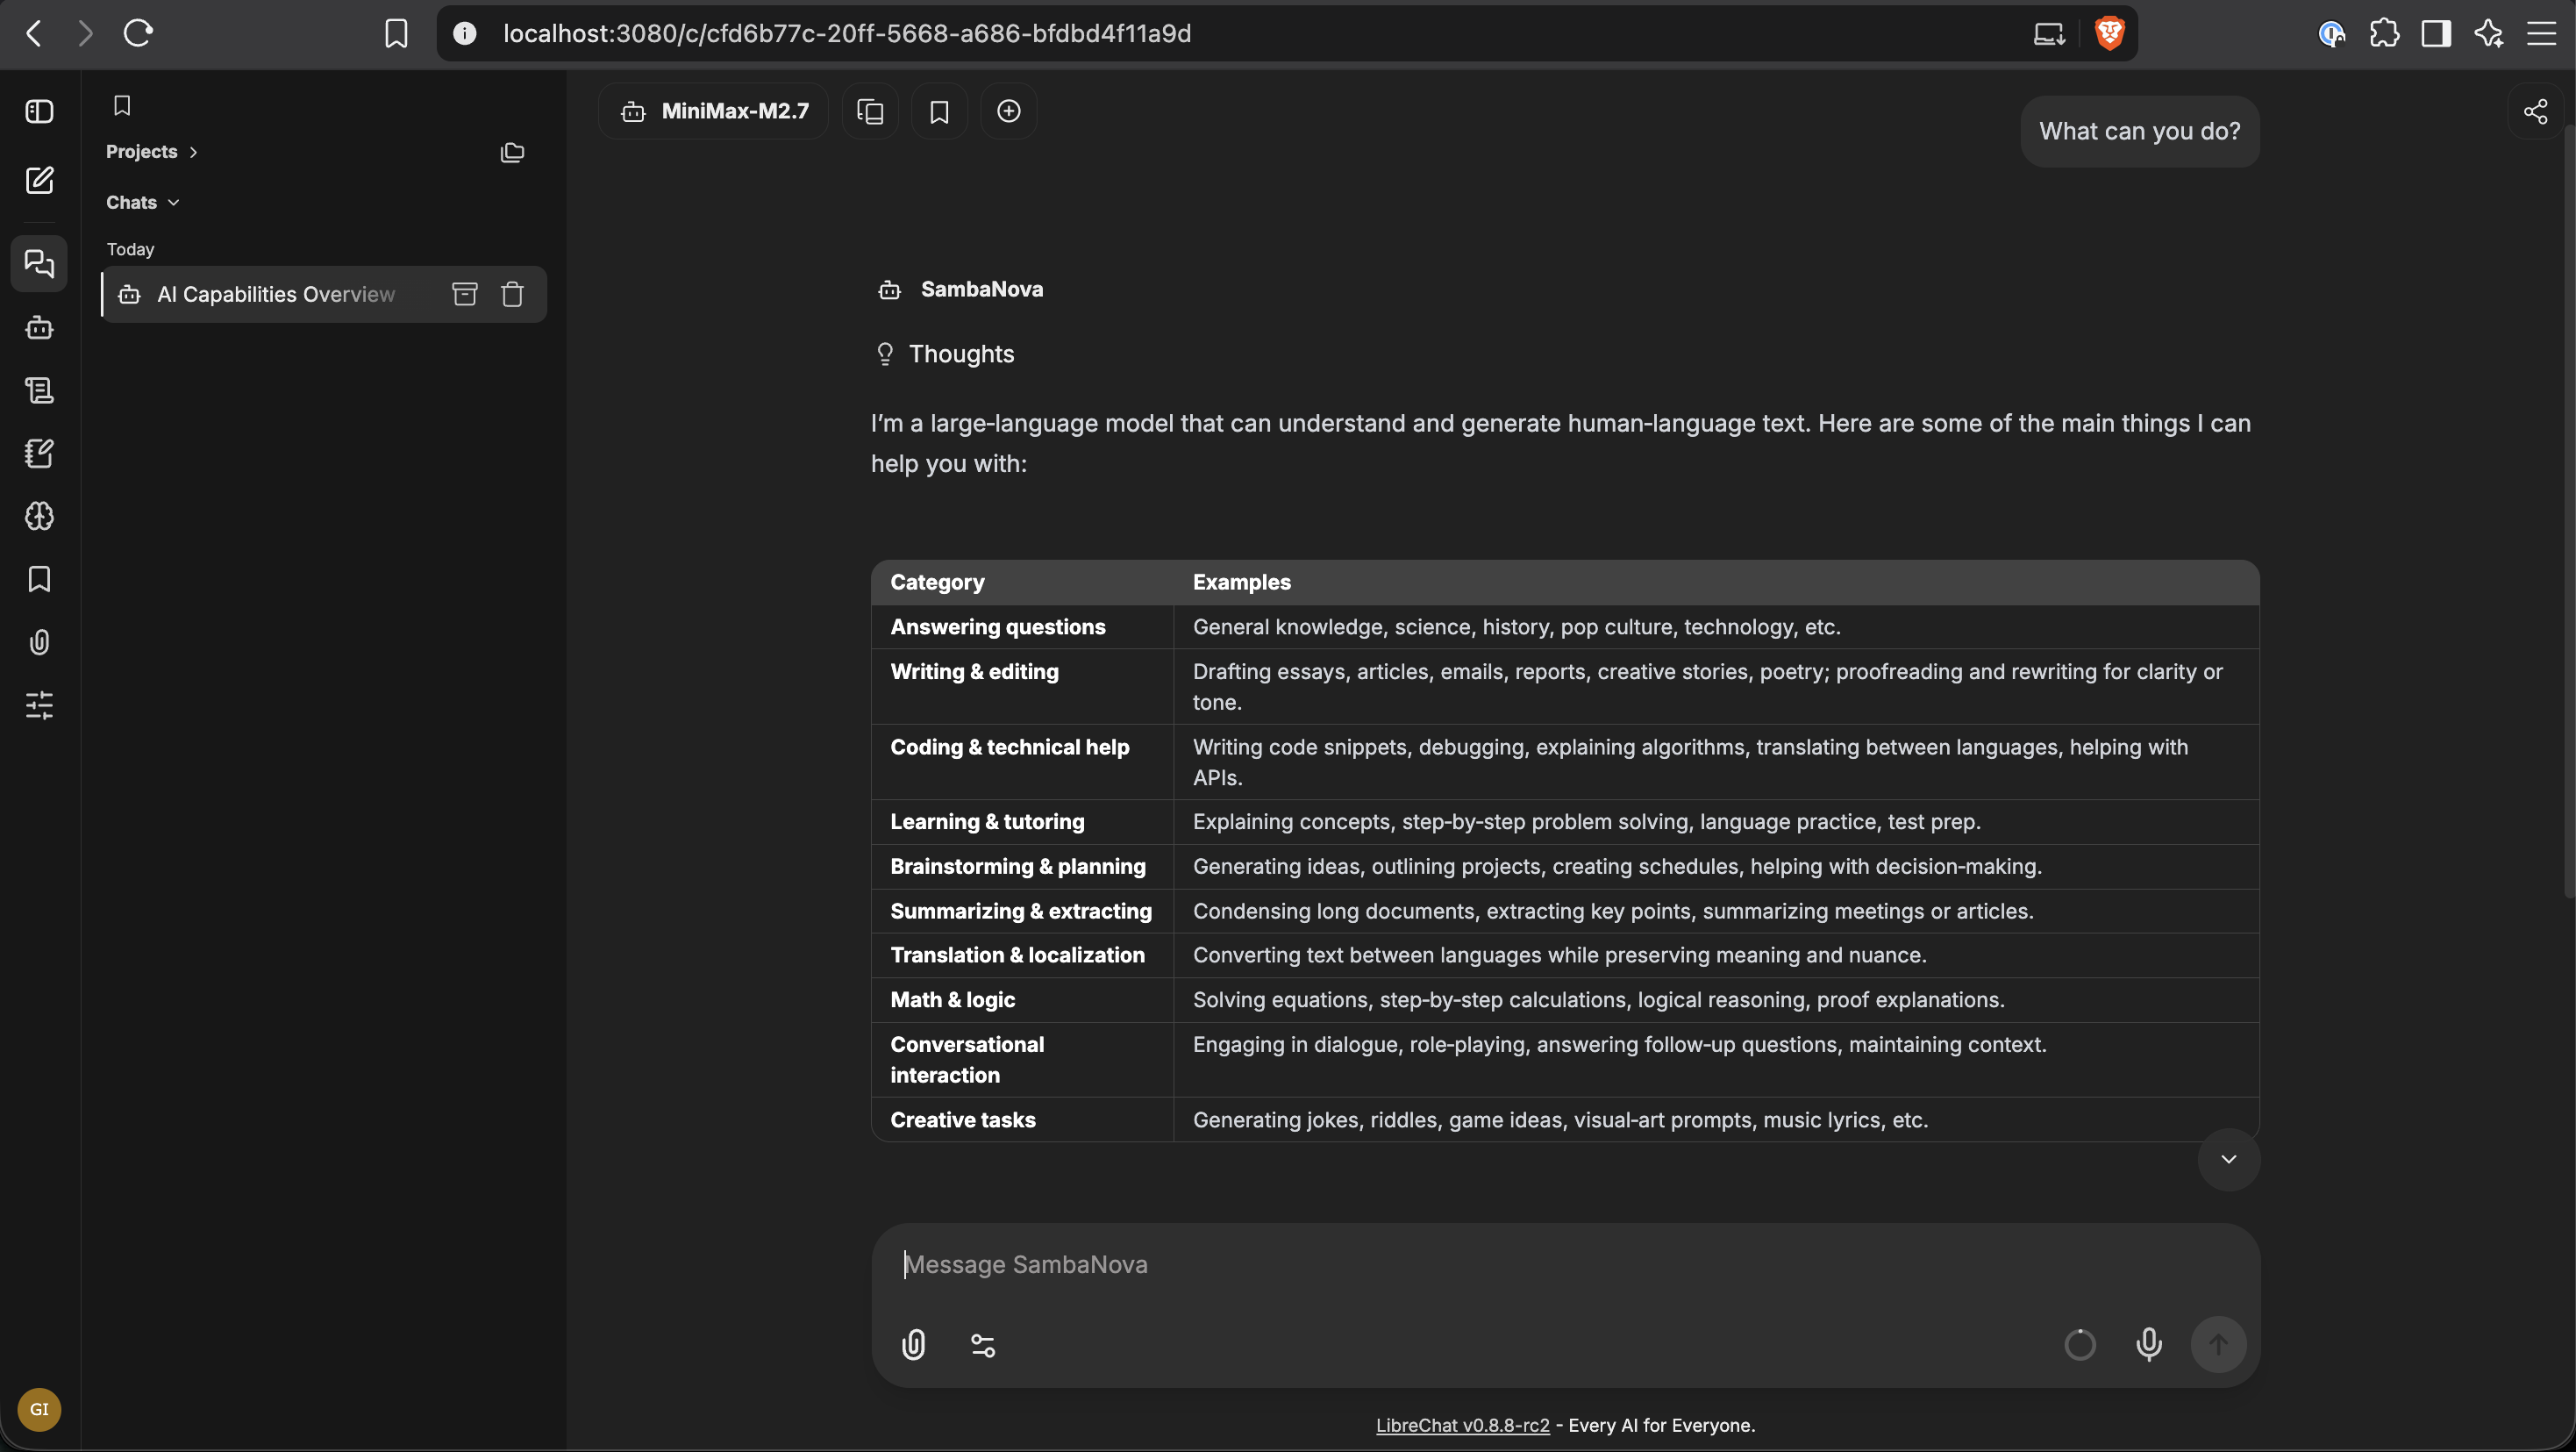Collapse the LibreChat sidebar
Viewport: 2576px width, 1452px height.
click(x=39, y=111)
